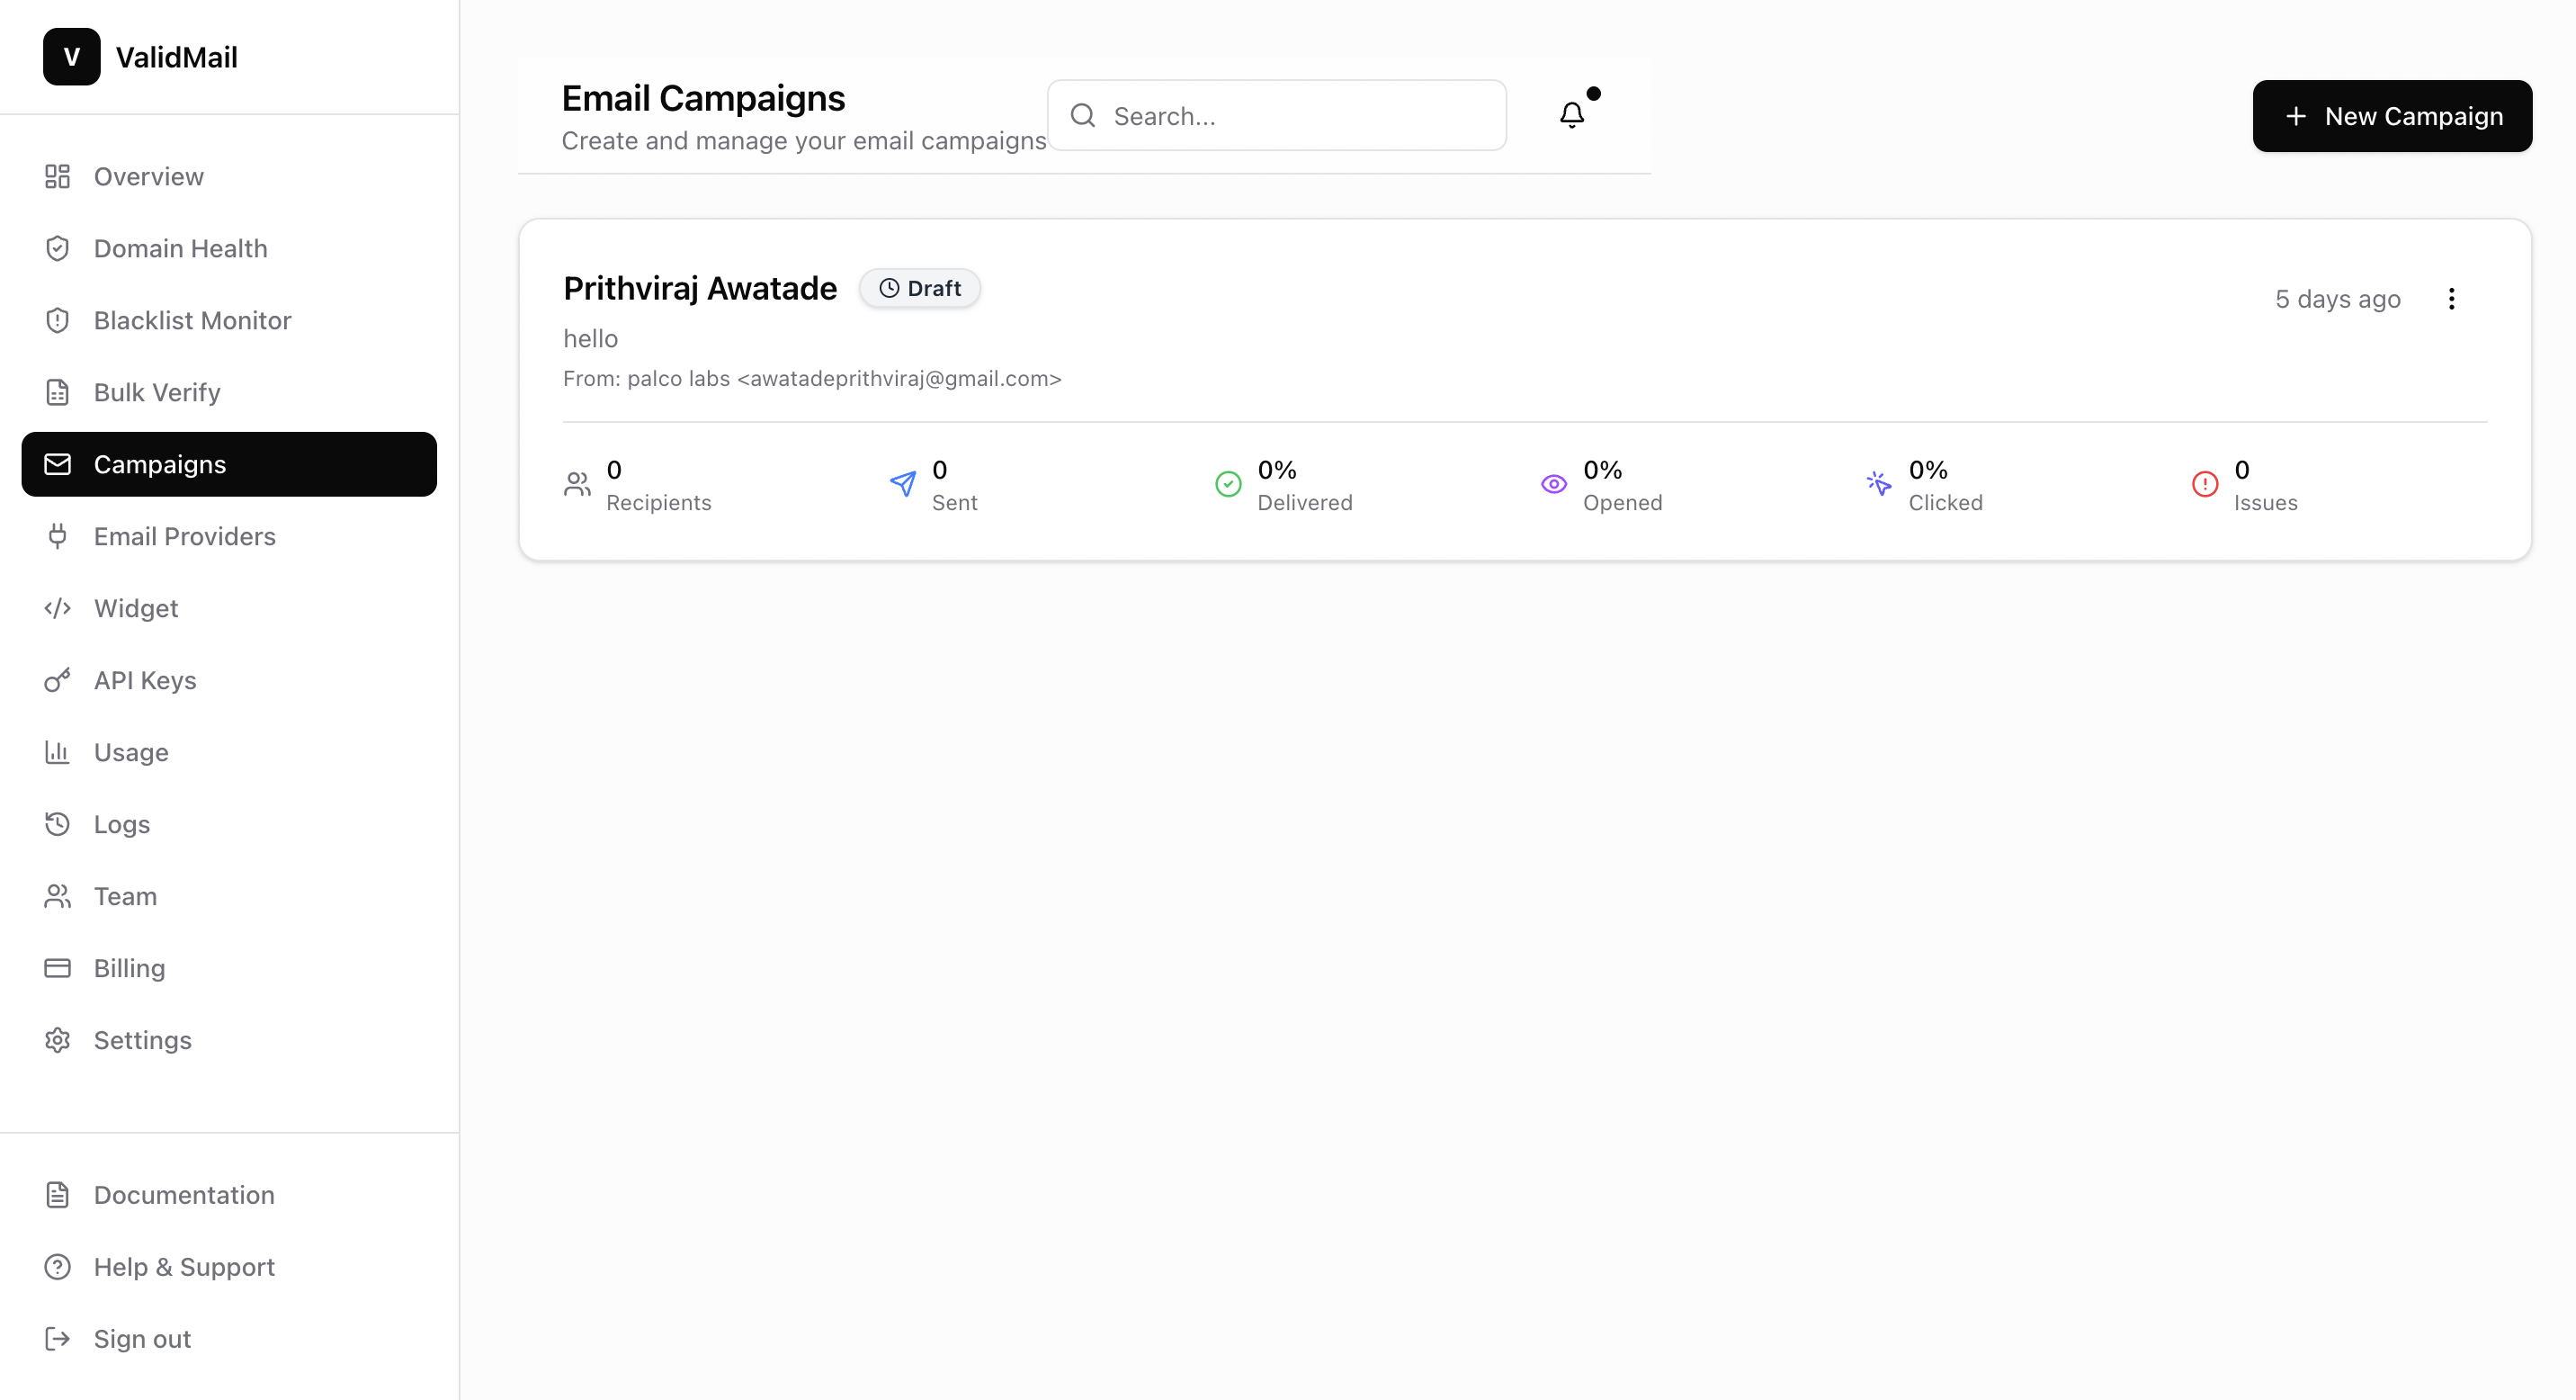The width and height of the screenshot is (2576, 1400).
Task: Click the search input field
Action: pos(1276,115)
